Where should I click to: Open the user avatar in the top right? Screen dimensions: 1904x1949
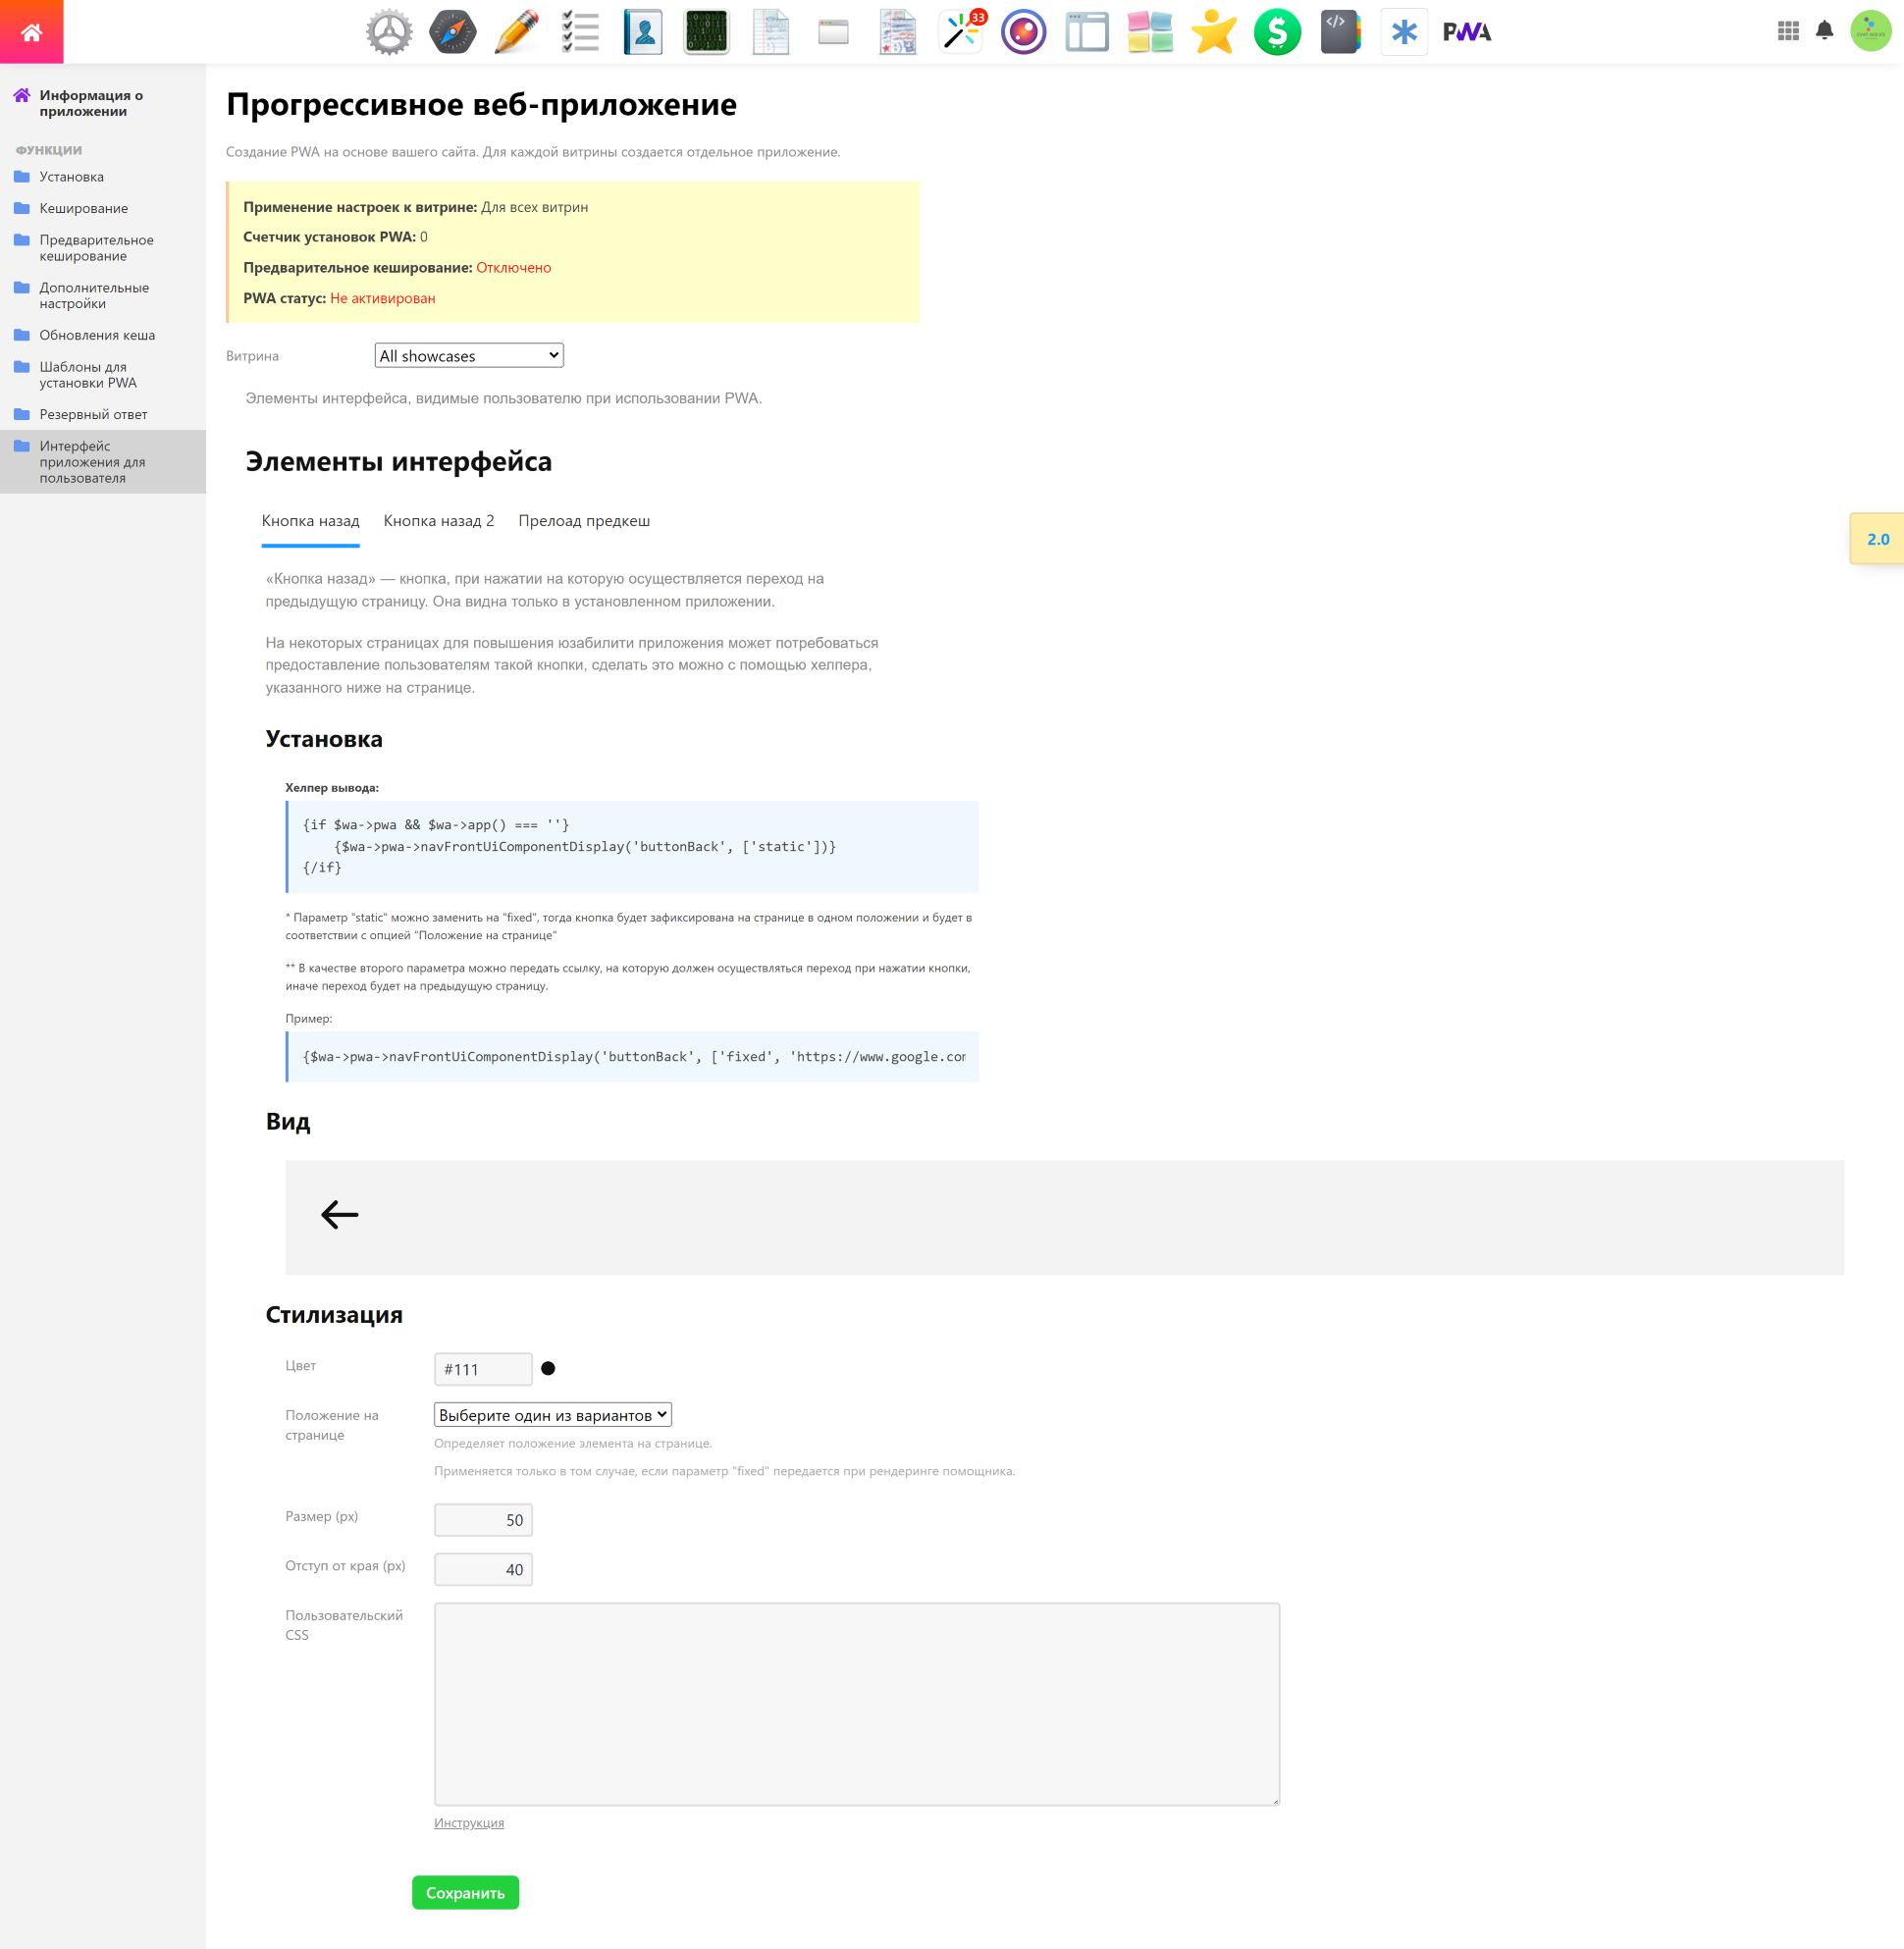click(x=1870, y=31)
